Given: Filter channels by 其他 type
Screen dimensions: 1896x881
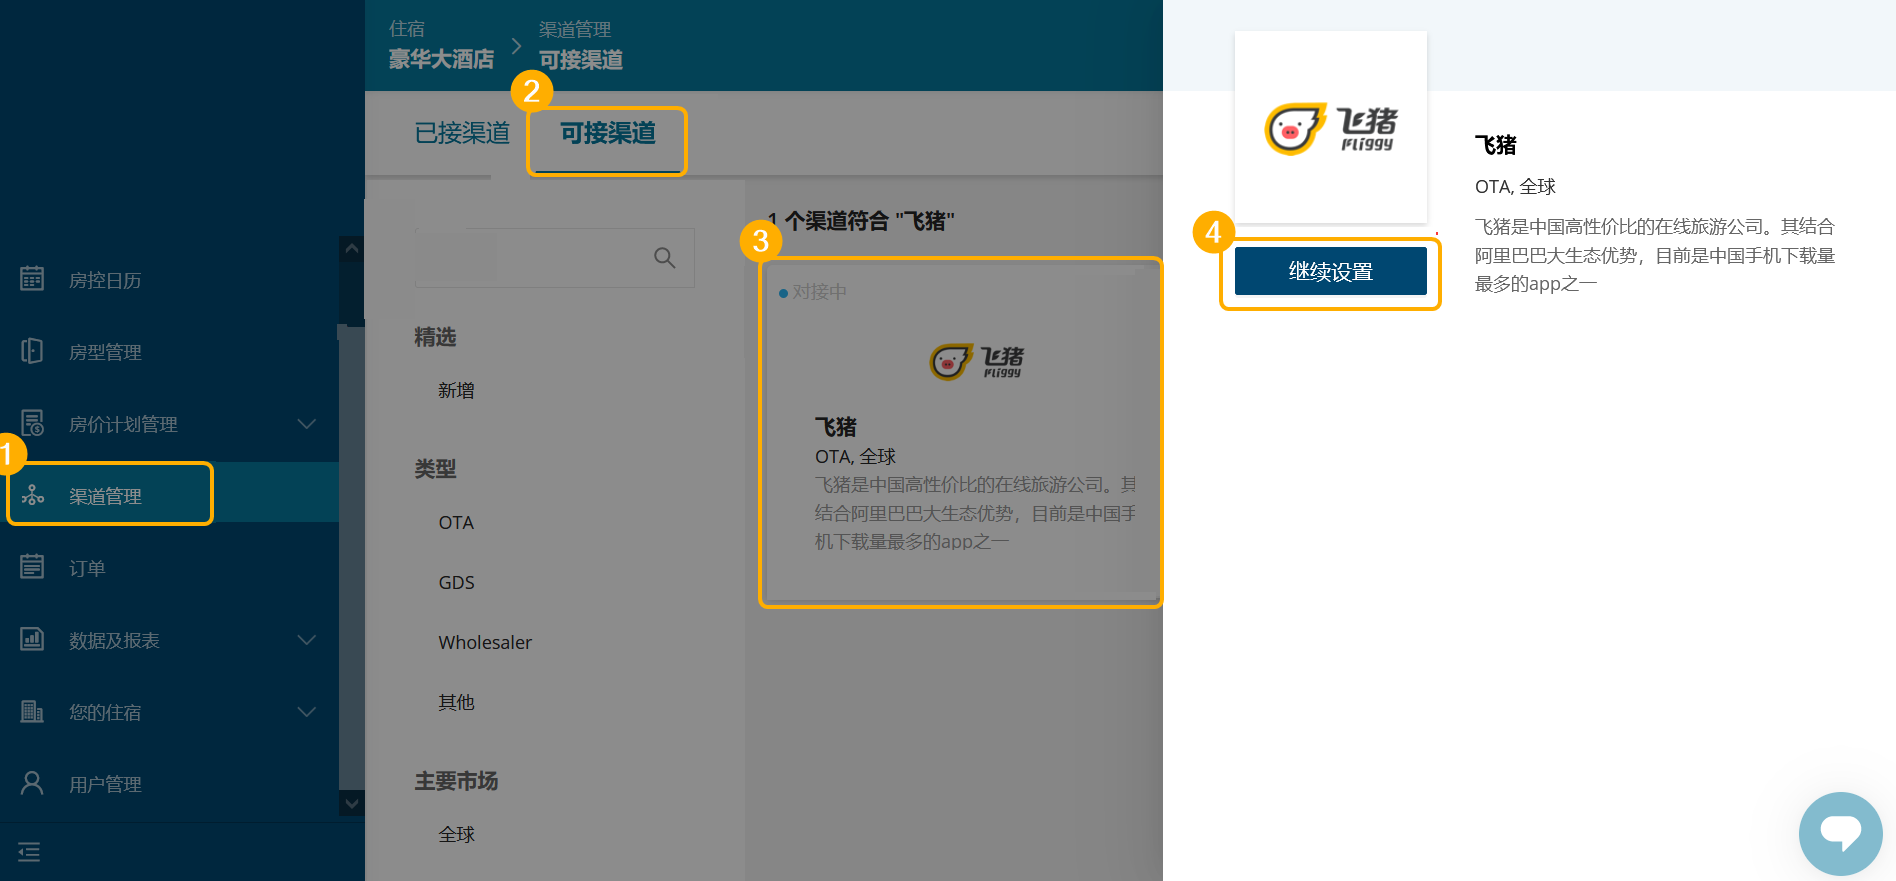Looking at the screenshot, I should tap(456, 703).
